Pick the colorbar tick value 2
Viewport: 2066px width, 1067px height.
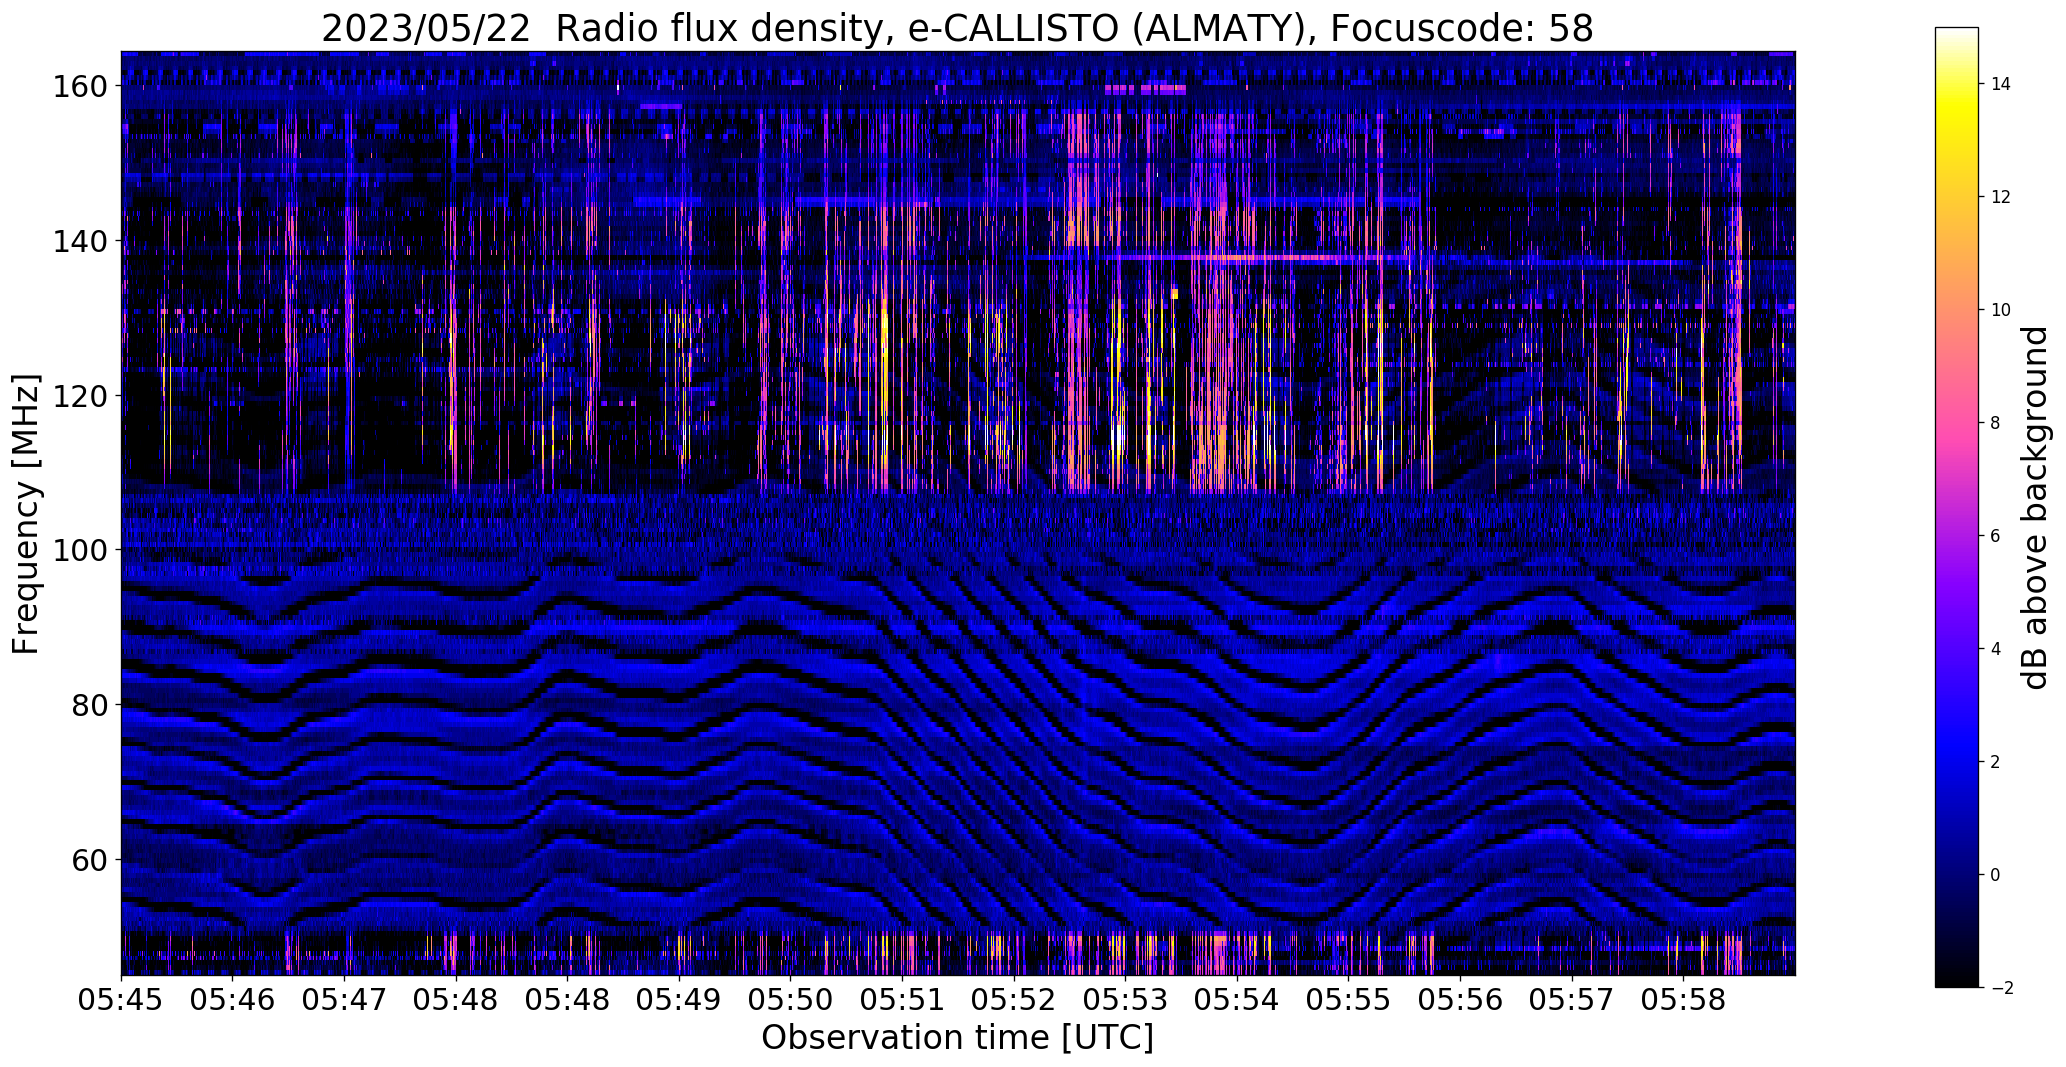(x=1995, y=762)
